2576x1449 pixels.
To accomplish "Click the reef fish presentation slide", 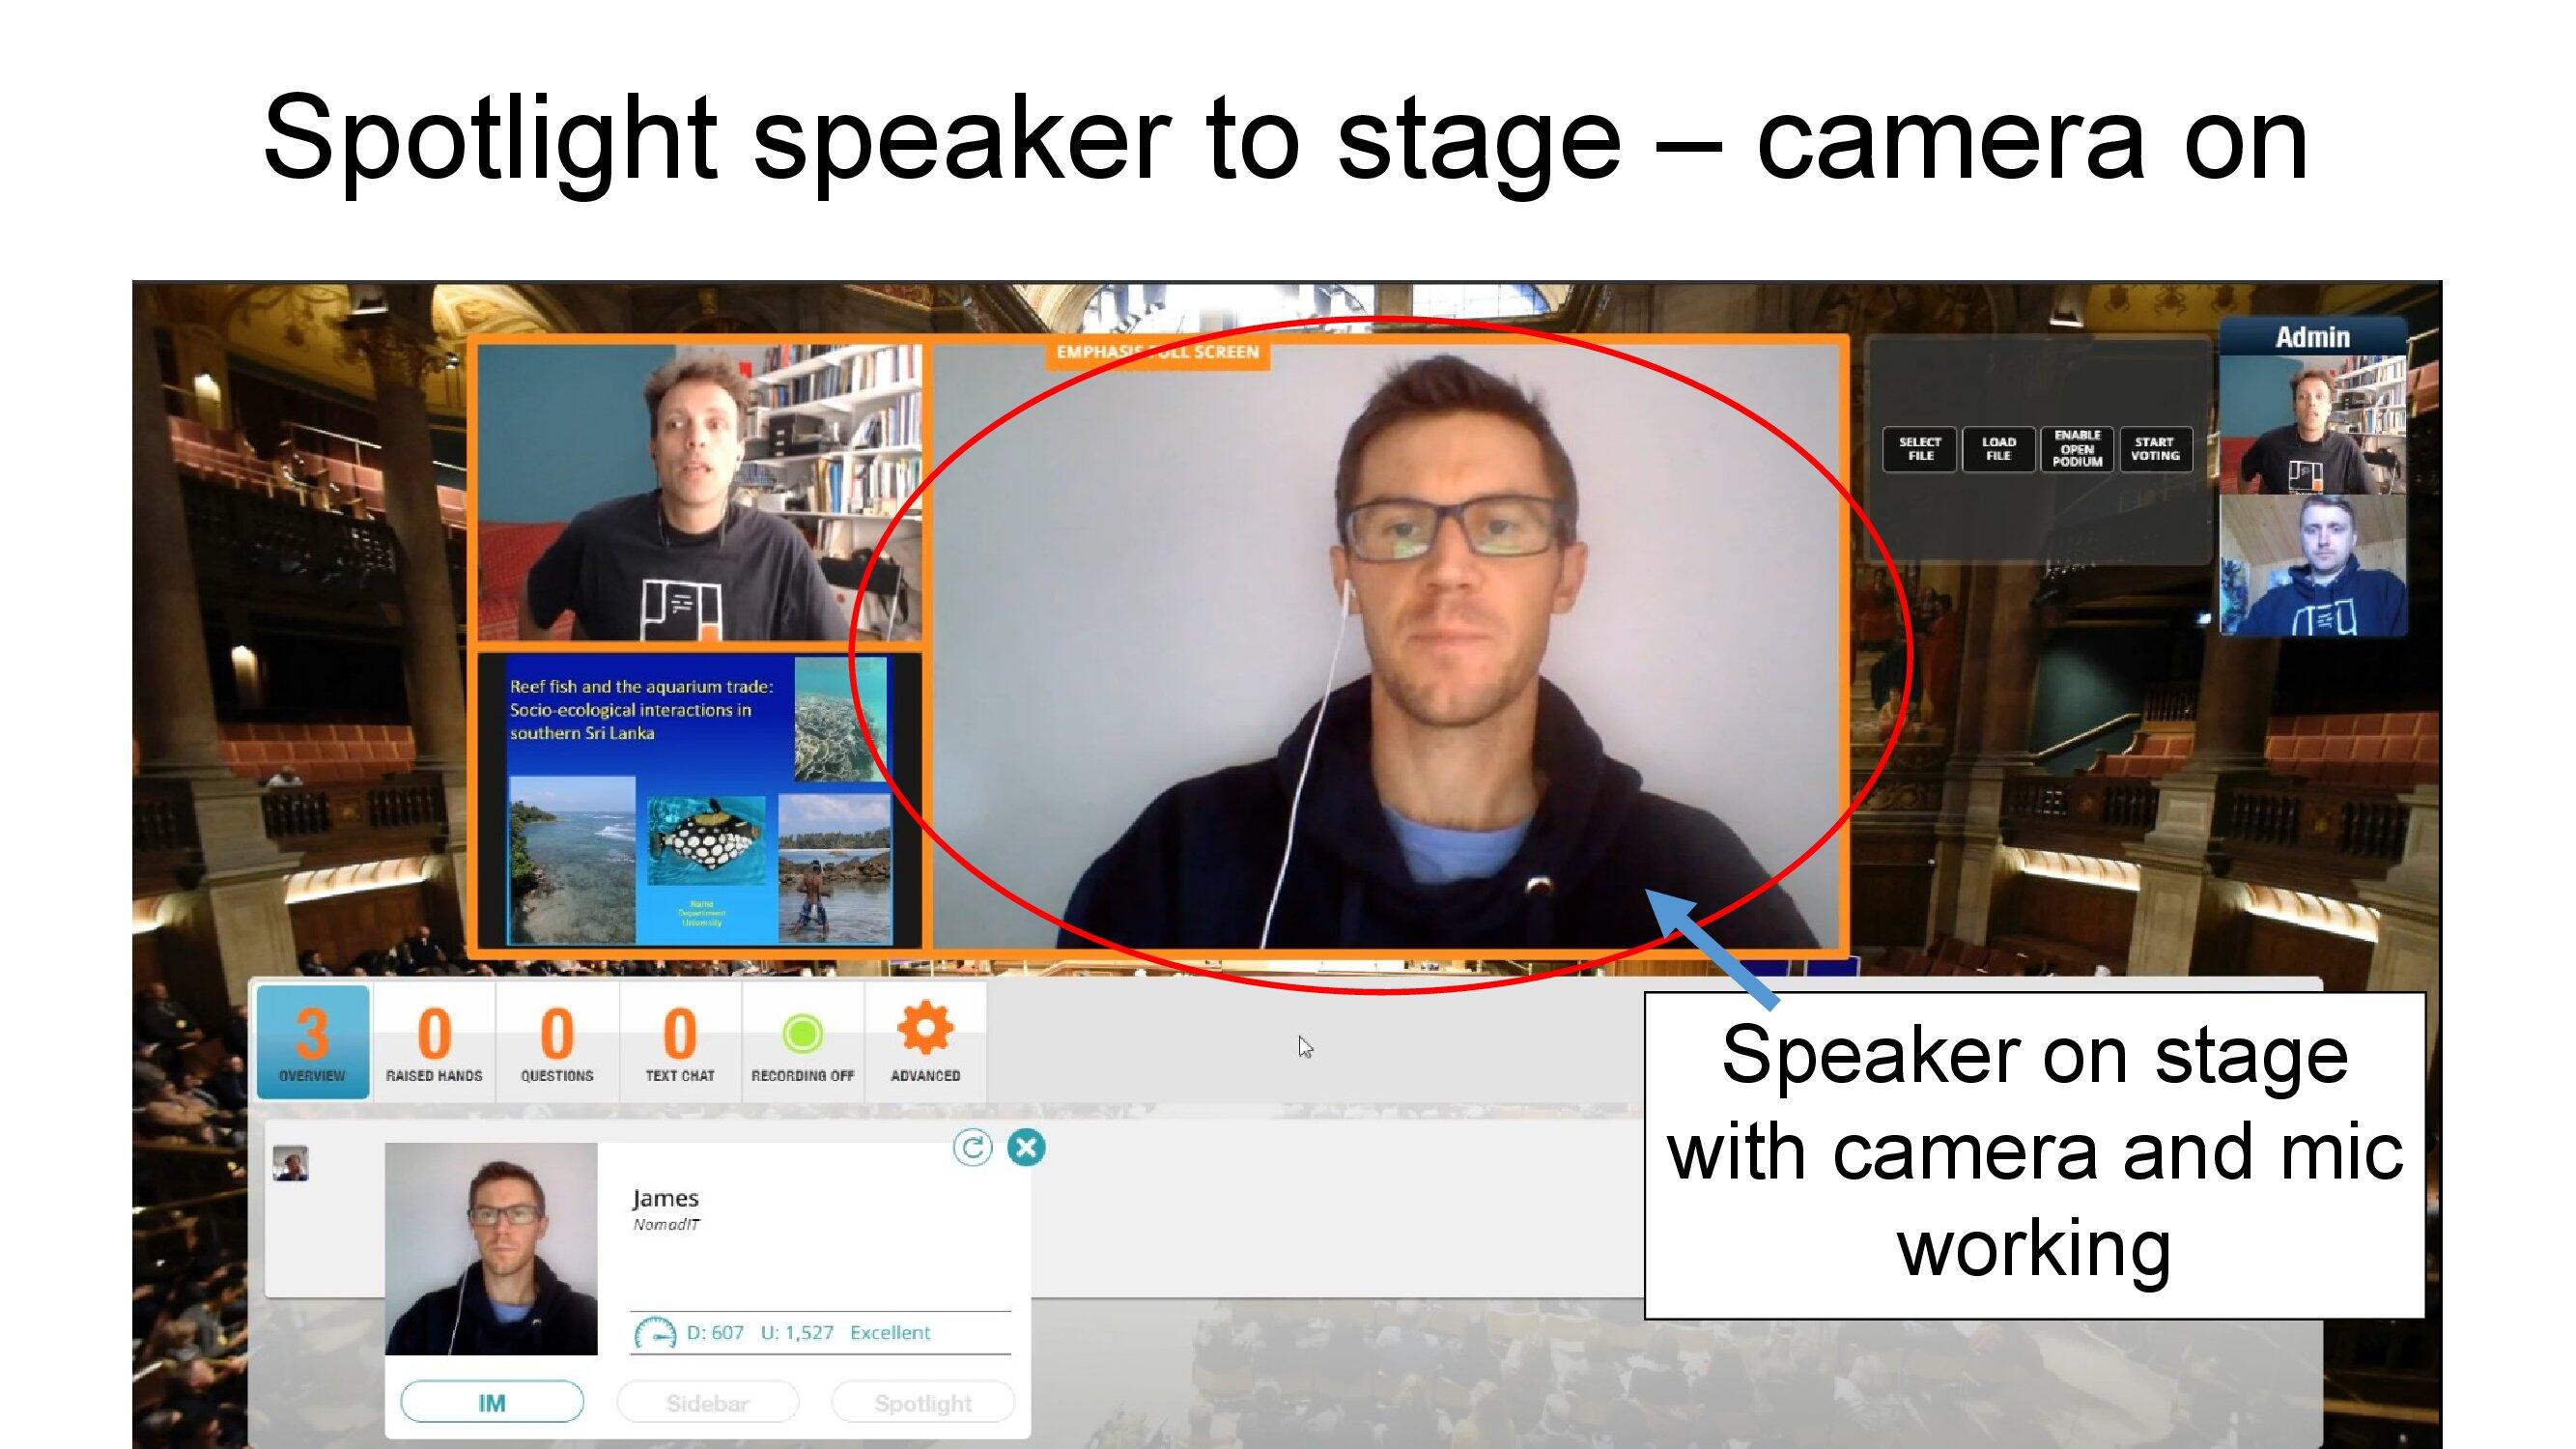I will pos(699,800).
